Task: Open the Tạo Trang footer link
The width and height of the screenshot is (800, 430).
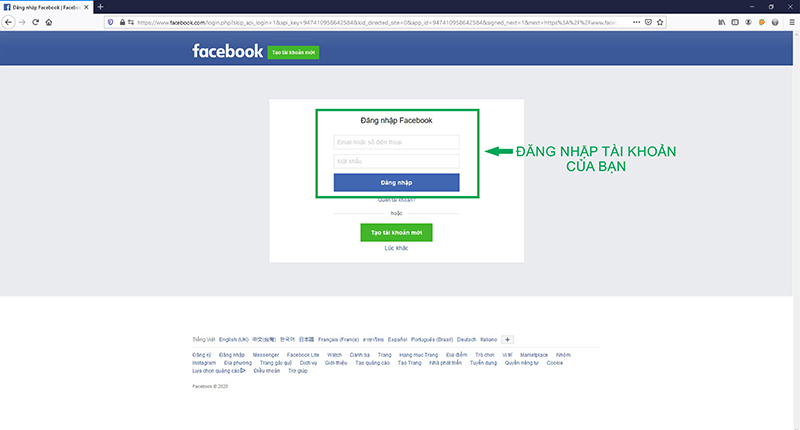Action: click(x=410, y=363)
